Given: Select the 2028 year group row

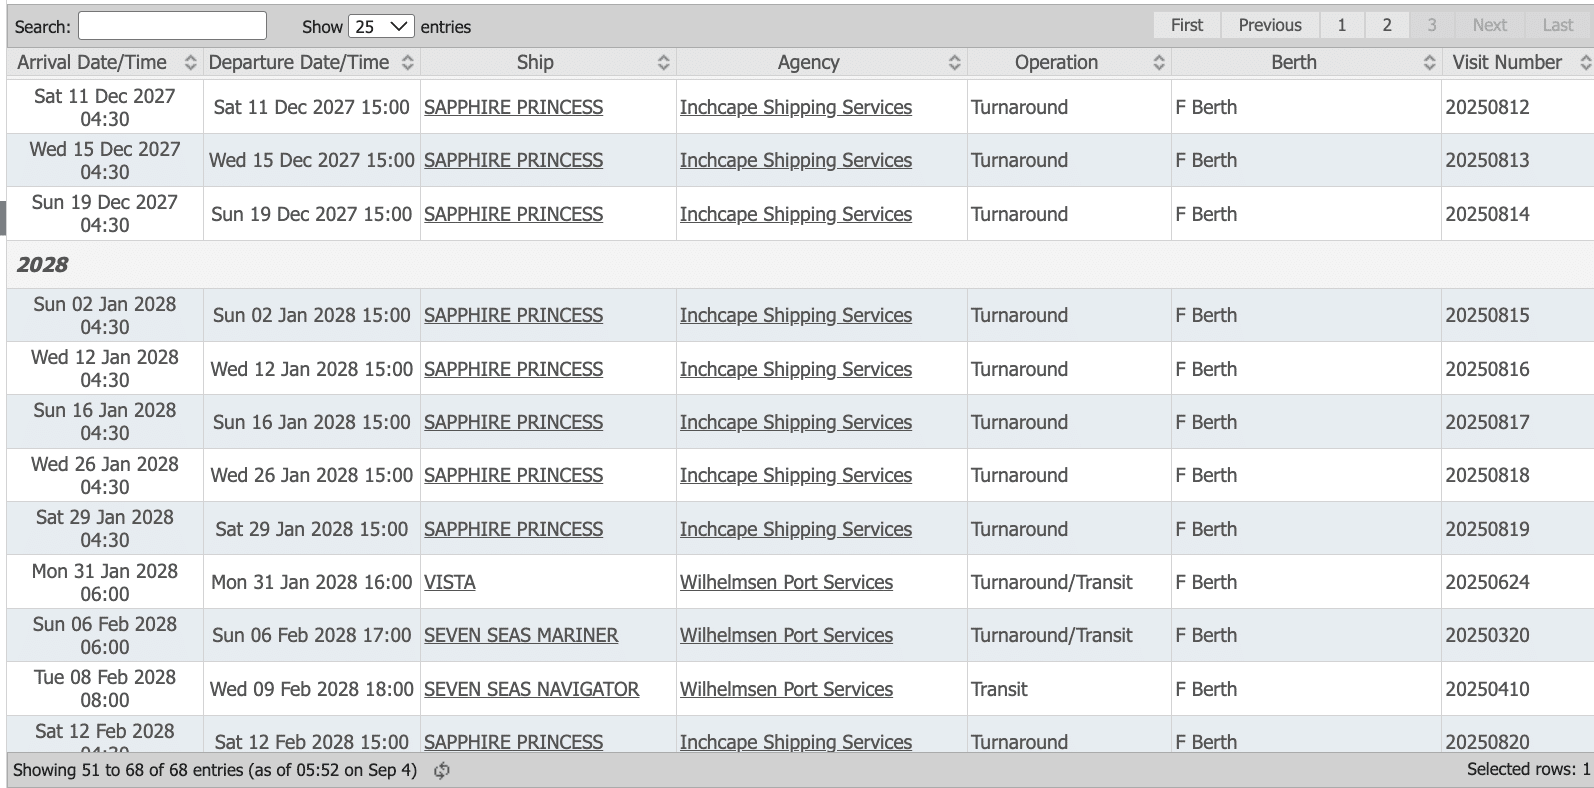Looking at the screenshot, I should pyautogui.click(x=800, y=265).
